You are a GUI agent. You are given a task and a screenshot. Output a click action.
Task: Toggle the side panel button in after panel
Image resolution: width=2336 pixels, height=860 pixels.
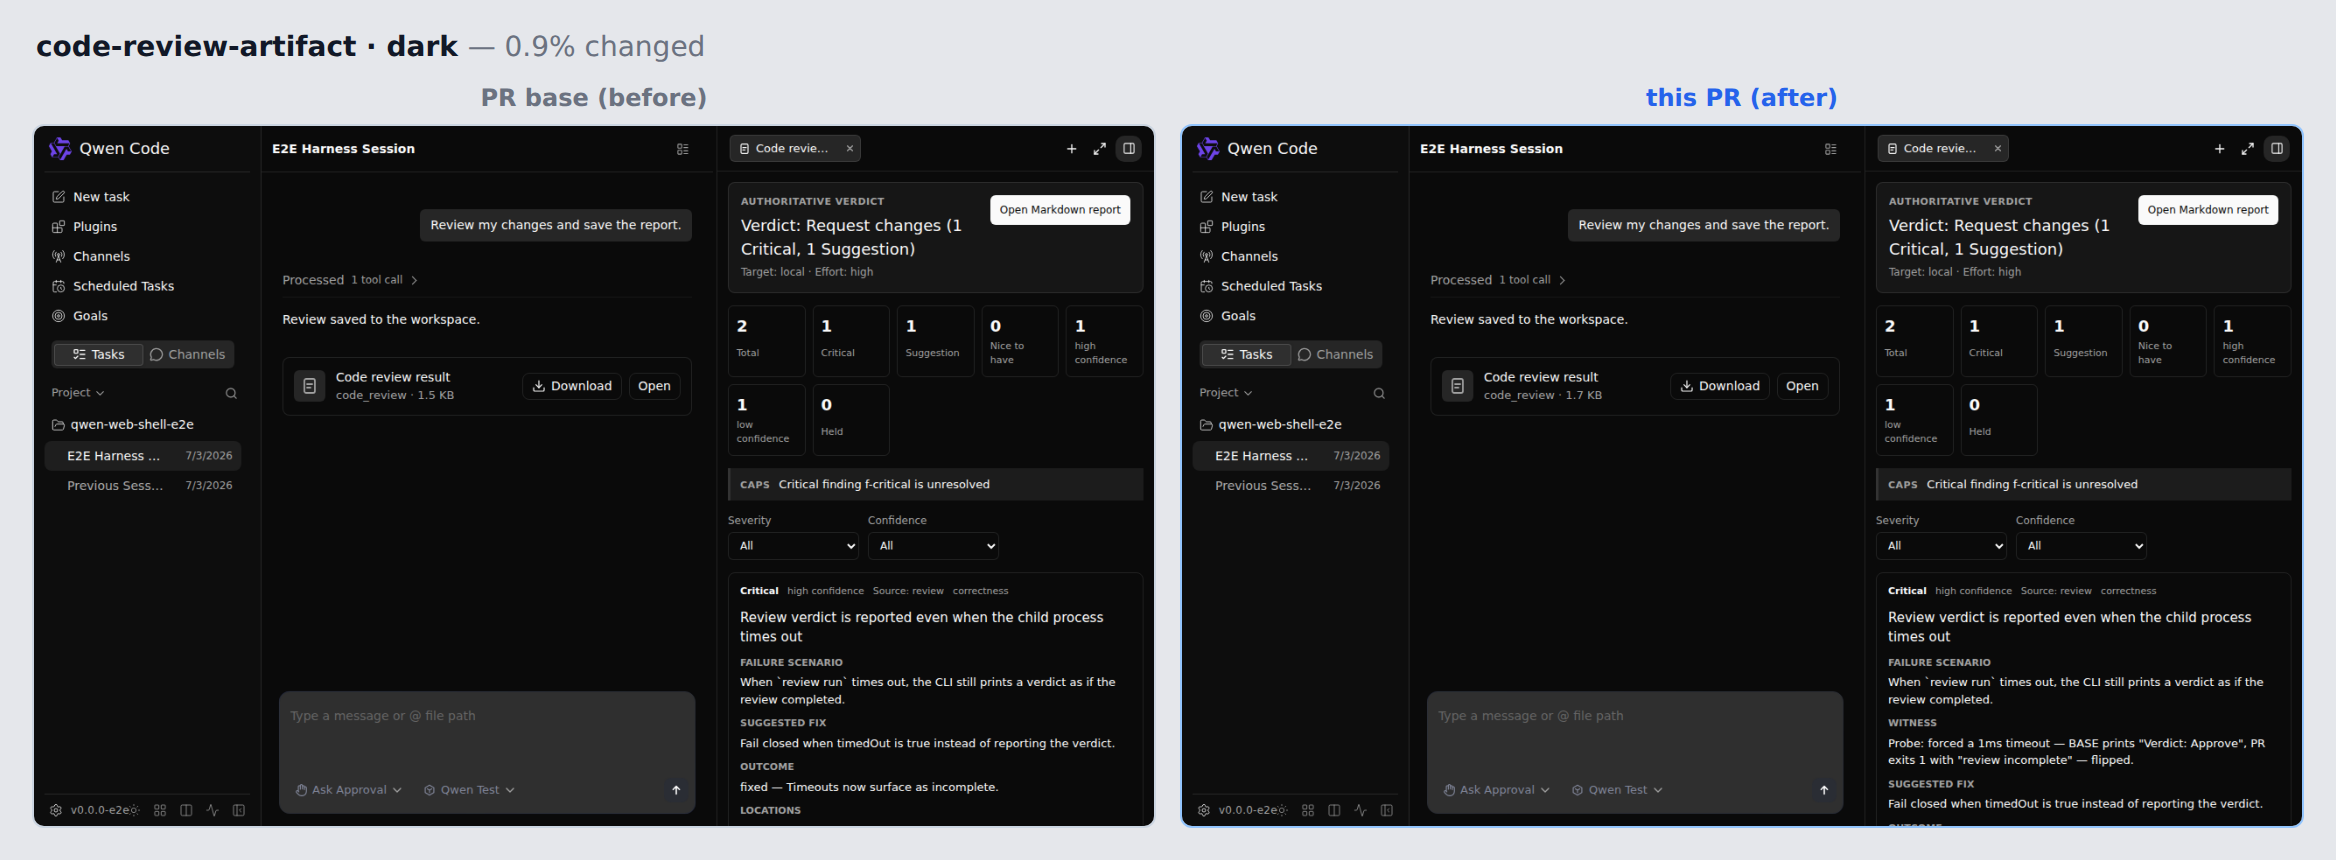pyautogui.click(x=2277, y=148)
